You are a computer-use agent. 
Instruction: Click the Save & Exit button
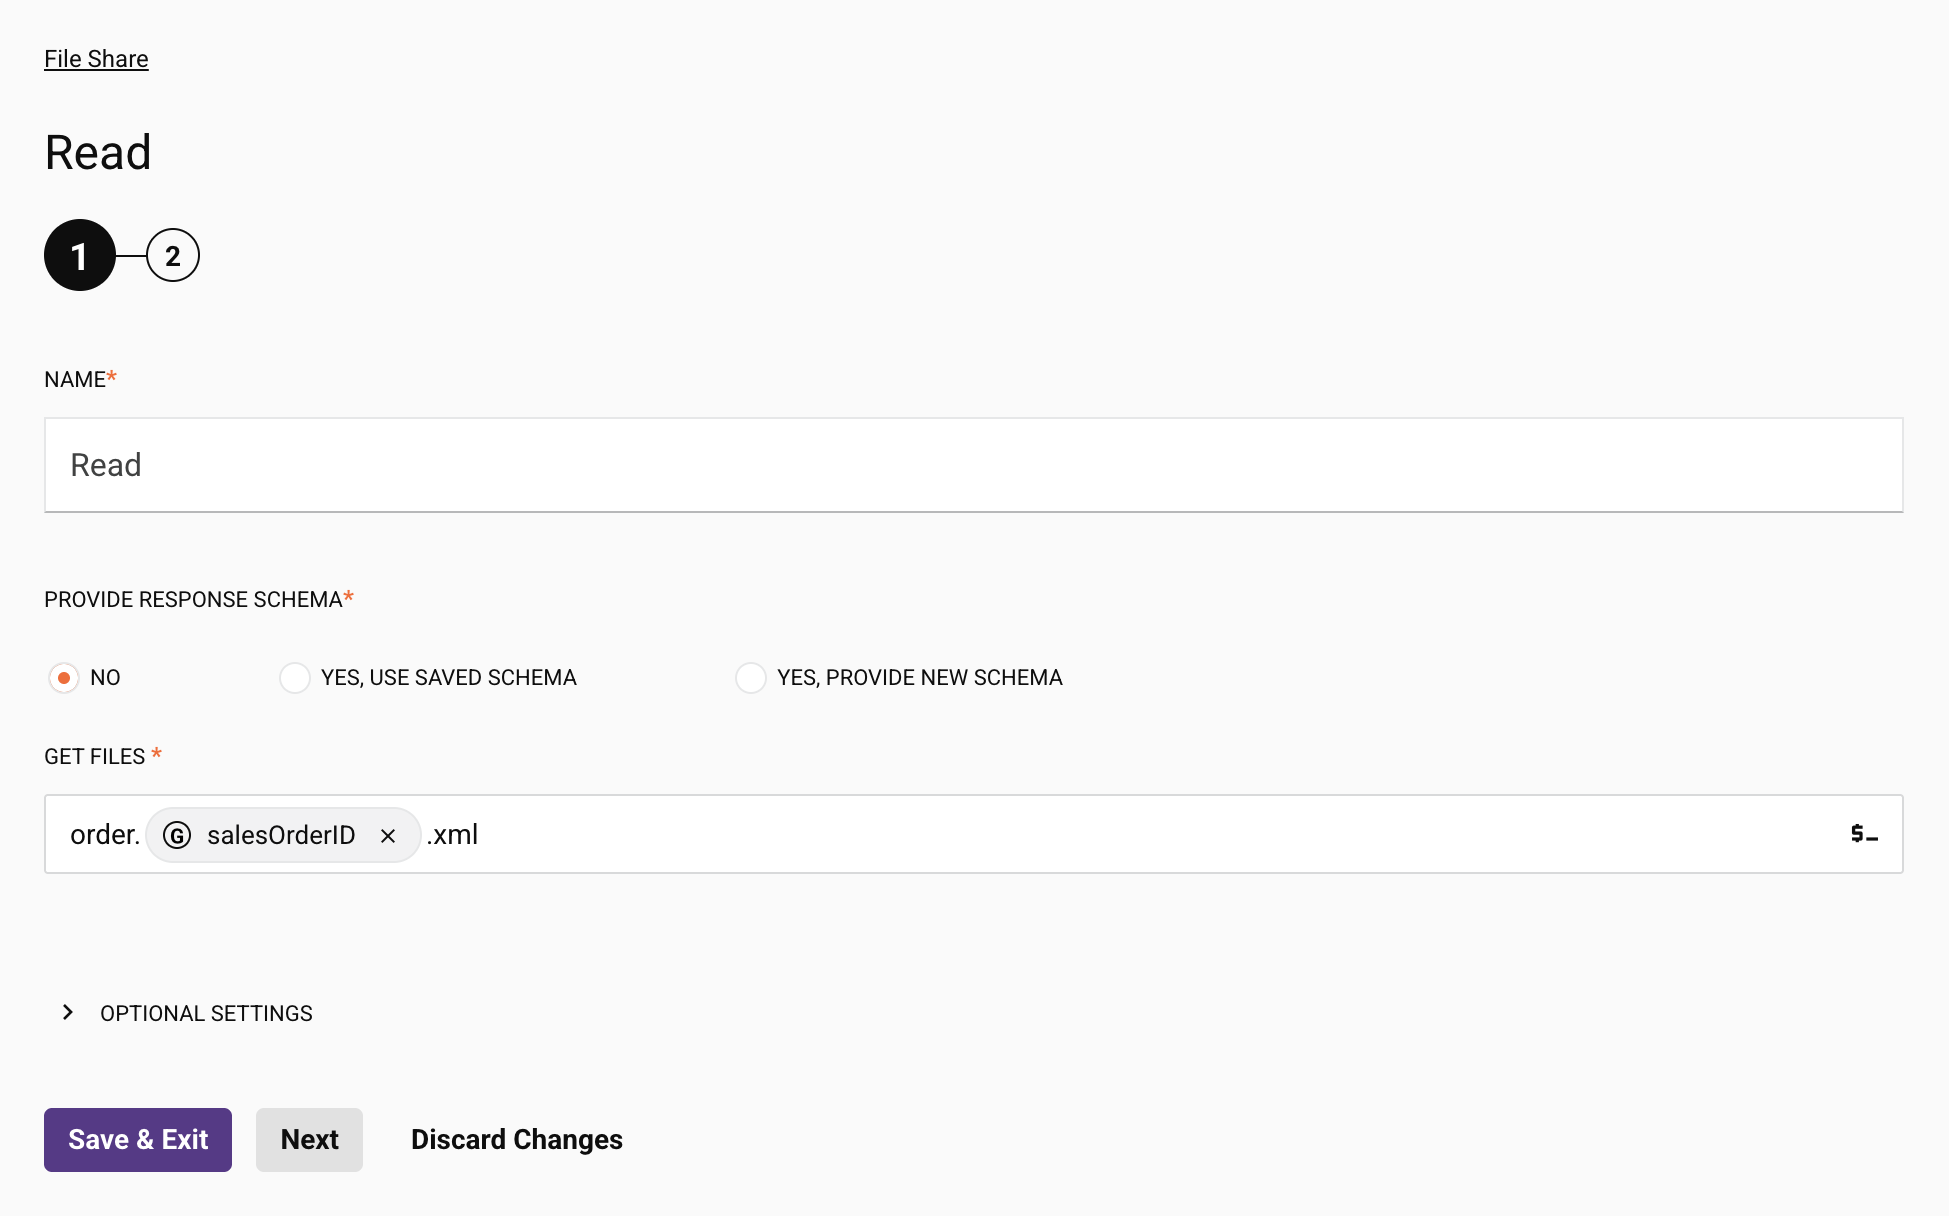[x=137, y=1139]
